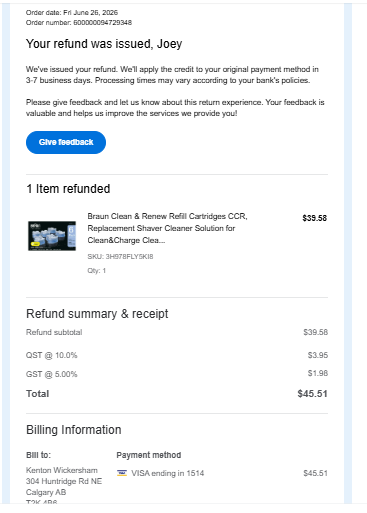Click the QST @ 10.0% row
This screenshot has width=367, height=513.
click(177, 355)
